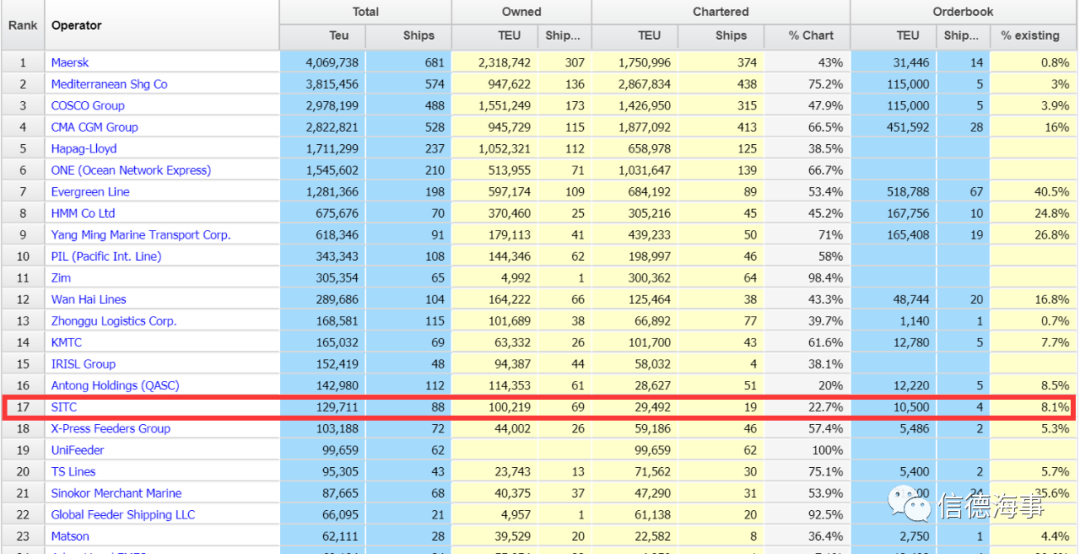Image resolution: width=1080 pixels, height=554 pixels.
Task: Select Antong owned TEU 114,353
Action: (x=508, y=386)
